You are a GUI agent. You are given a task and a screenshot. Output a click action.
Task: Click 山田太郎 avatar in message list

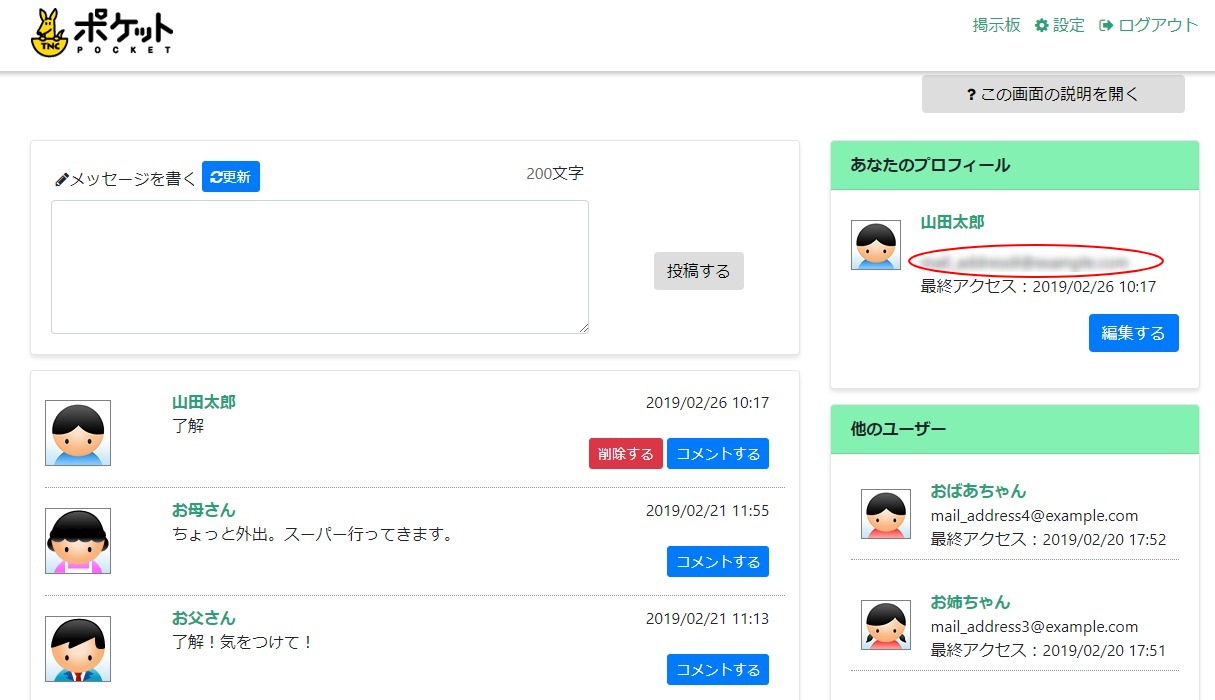[x=78, y=433]
